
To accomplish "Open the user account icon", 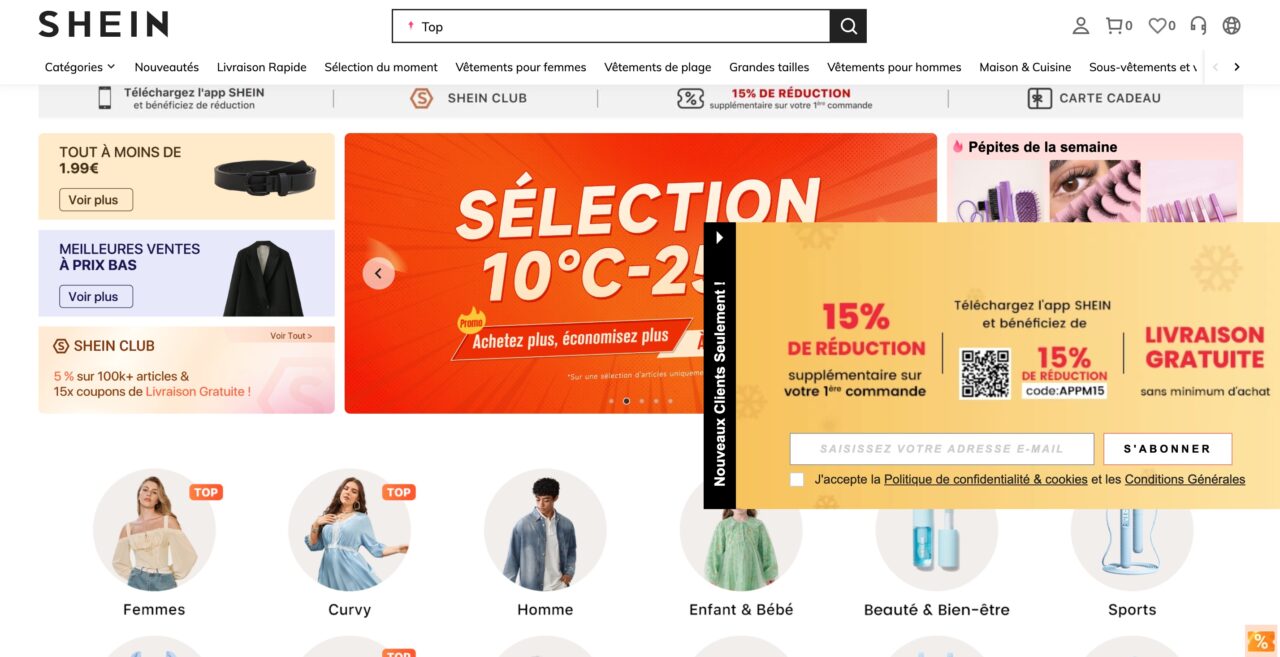I will (x=1080, y=26).
